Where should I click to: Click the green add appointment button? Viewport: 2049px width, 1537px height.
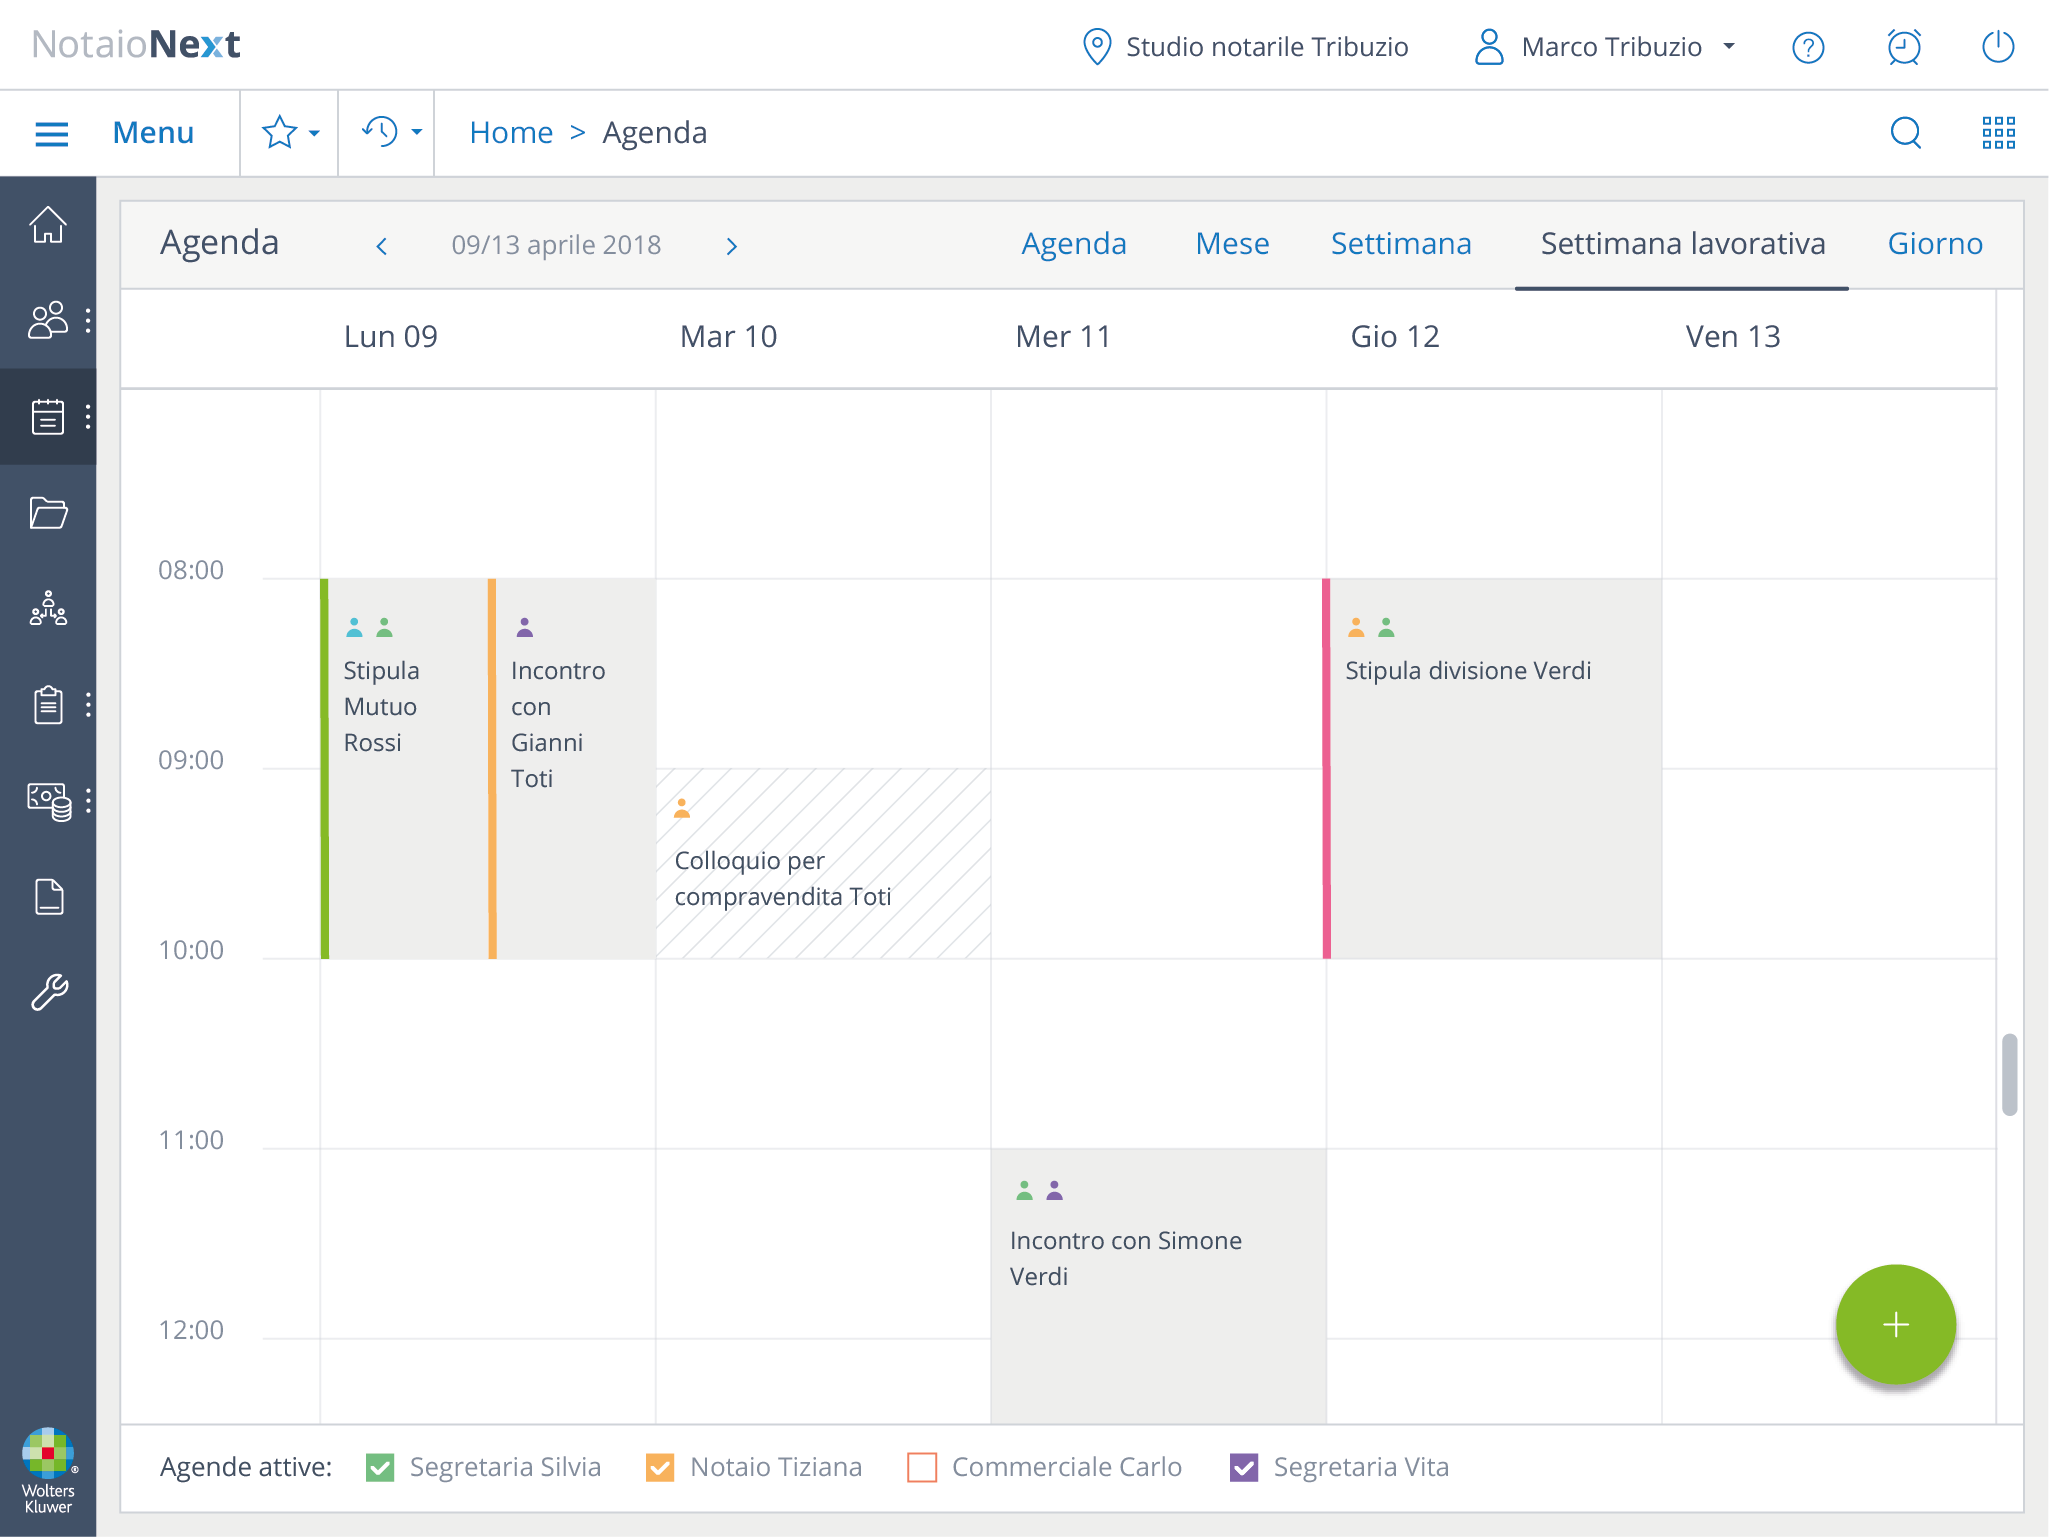point(1895,1324)
